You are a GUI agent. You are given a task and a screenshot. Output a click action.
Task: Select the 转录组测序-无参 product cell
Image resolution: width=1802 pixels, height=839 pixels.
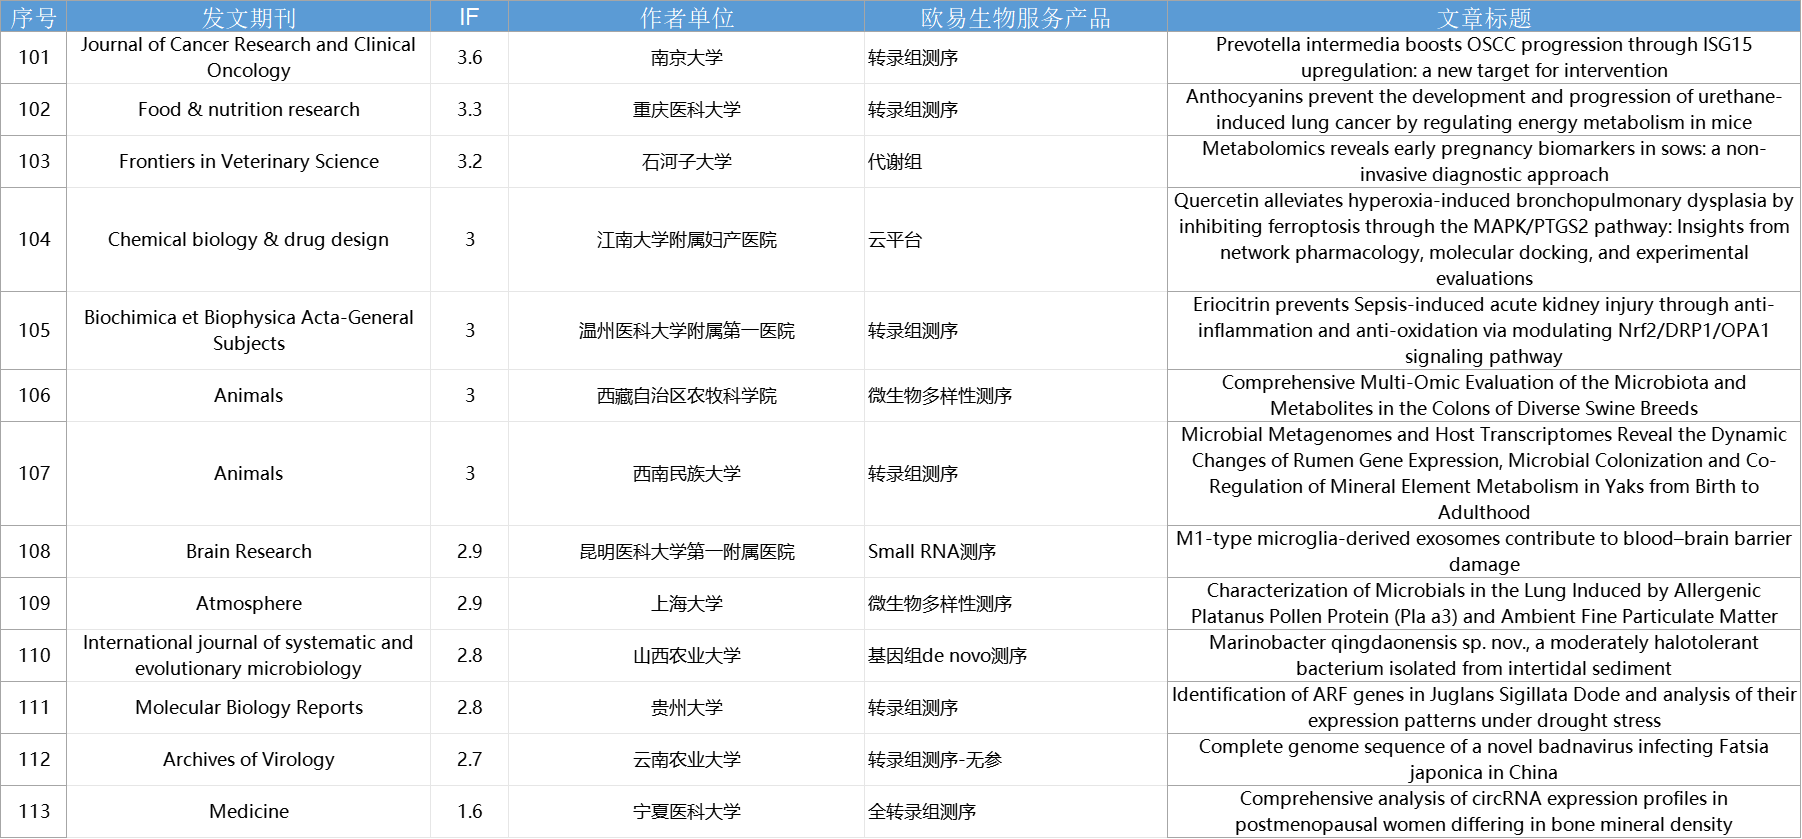click(1016, 760)
